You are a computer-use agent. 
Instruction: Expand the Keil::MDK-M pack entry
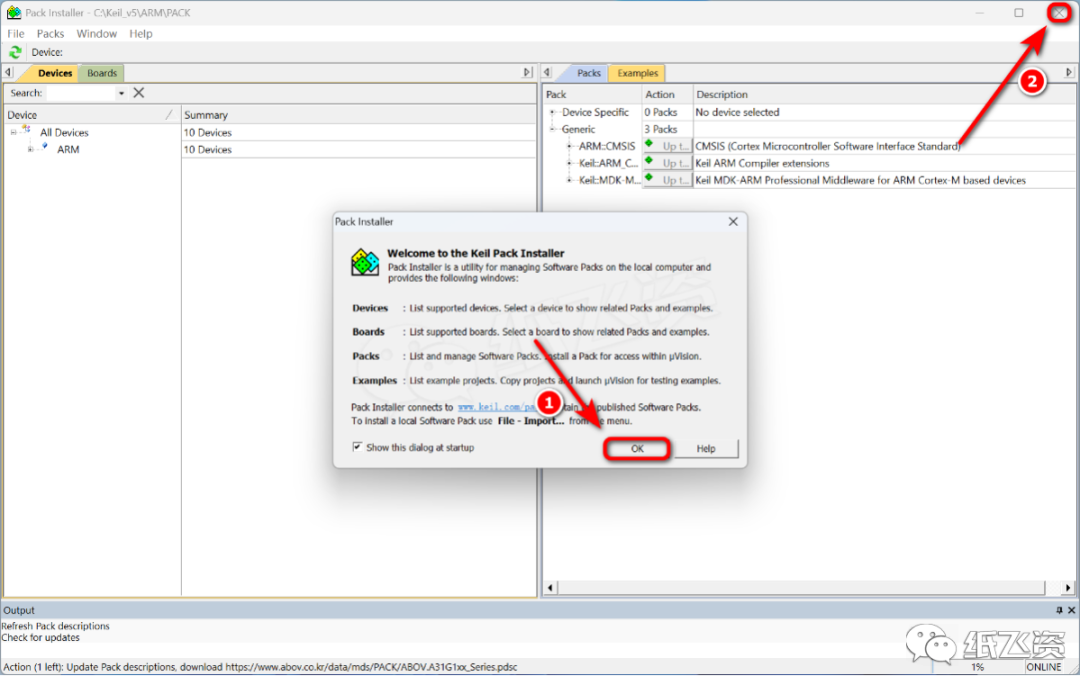(569, 181)
